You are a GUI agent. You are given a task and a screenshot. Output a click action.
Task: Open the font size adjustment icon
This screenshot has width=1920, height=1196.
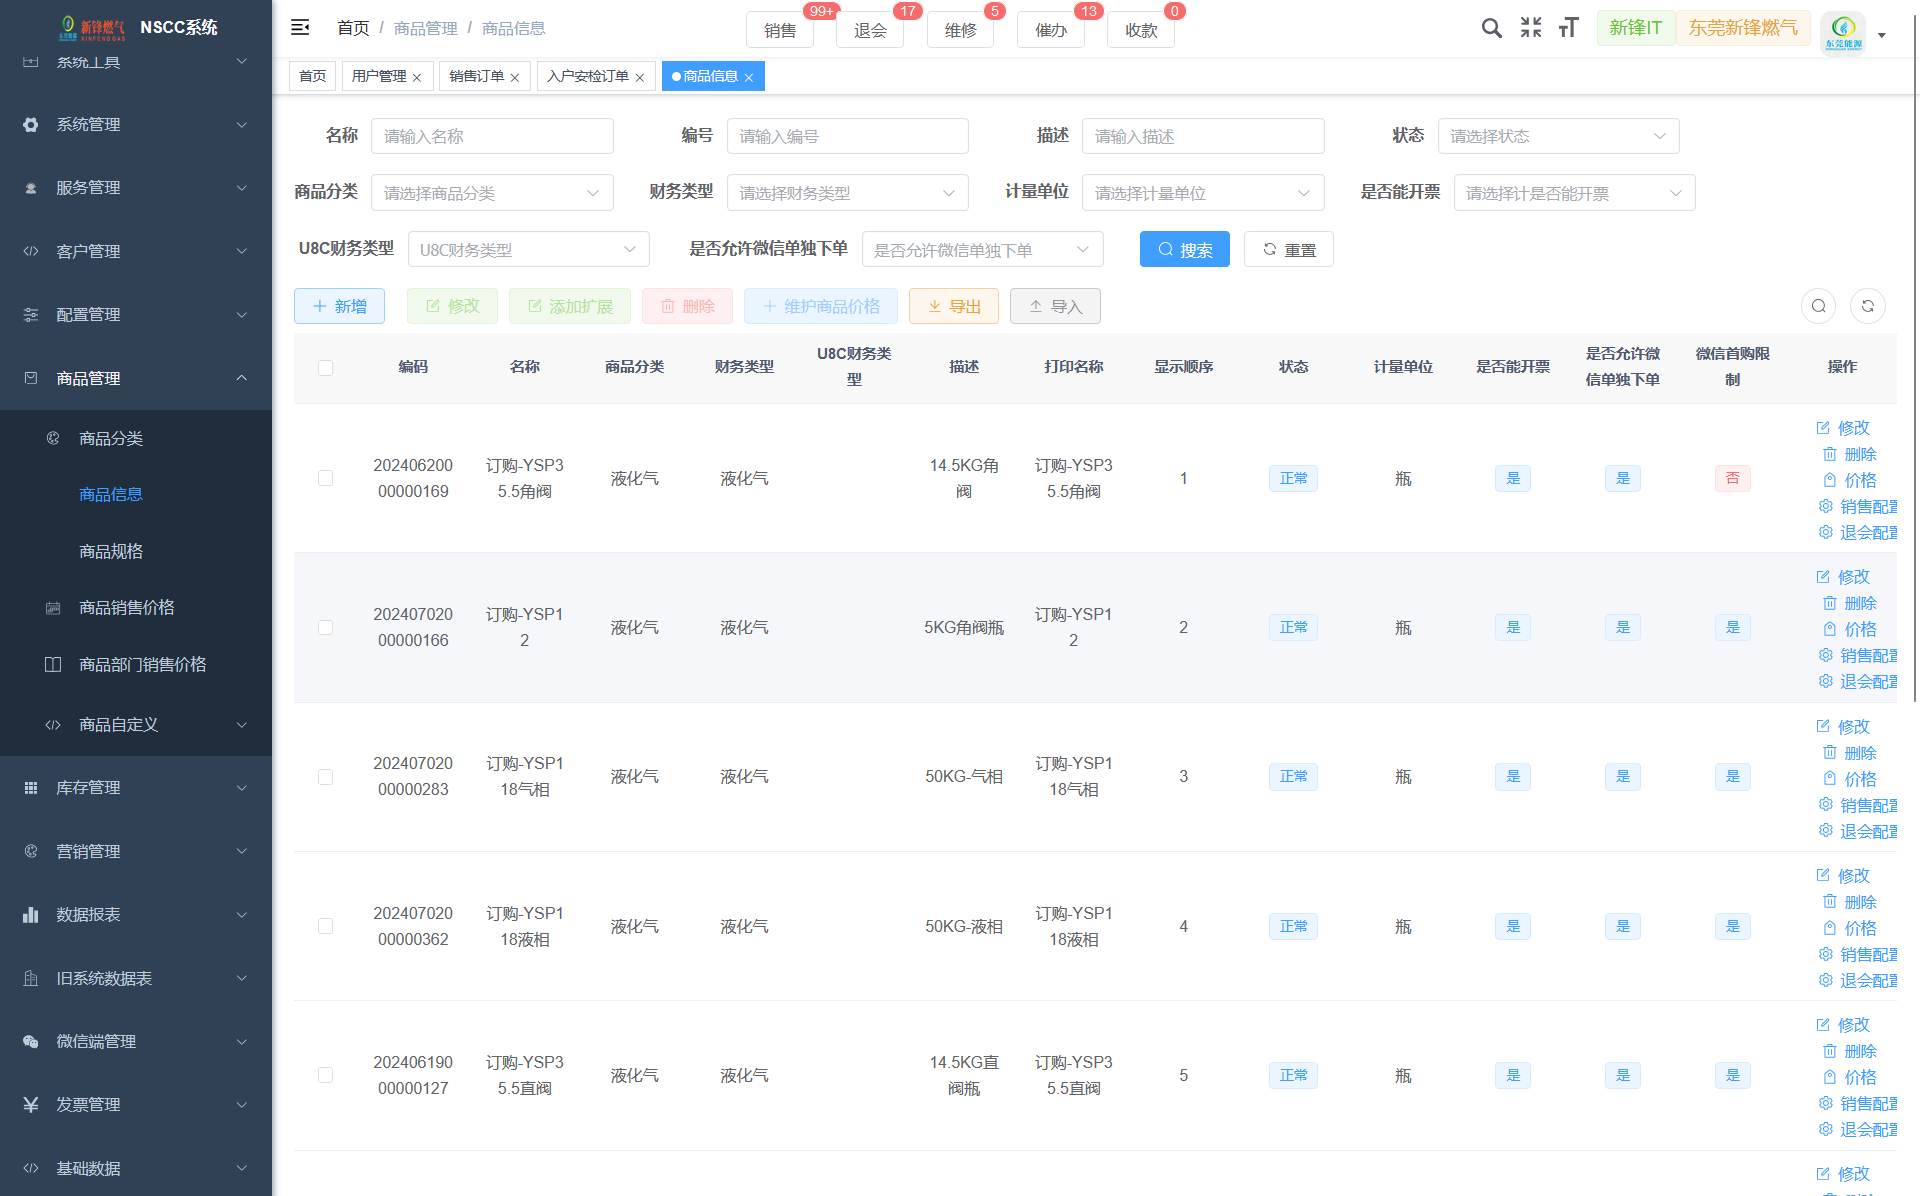coord(1569,28)
